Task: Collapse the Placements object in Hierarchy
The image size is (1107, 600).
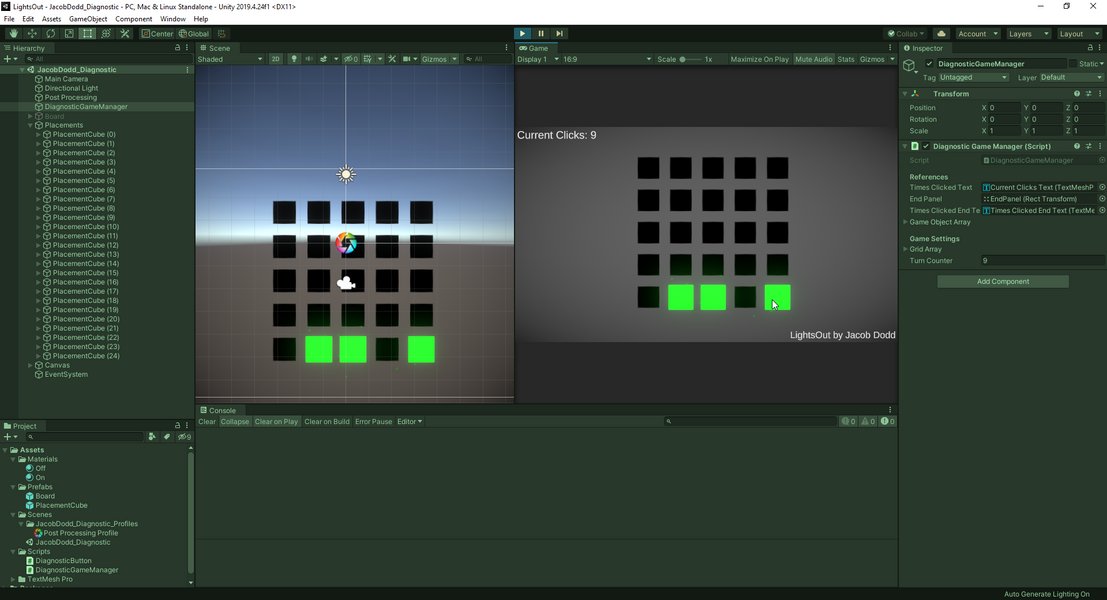Action: click(x=30, y=125)
